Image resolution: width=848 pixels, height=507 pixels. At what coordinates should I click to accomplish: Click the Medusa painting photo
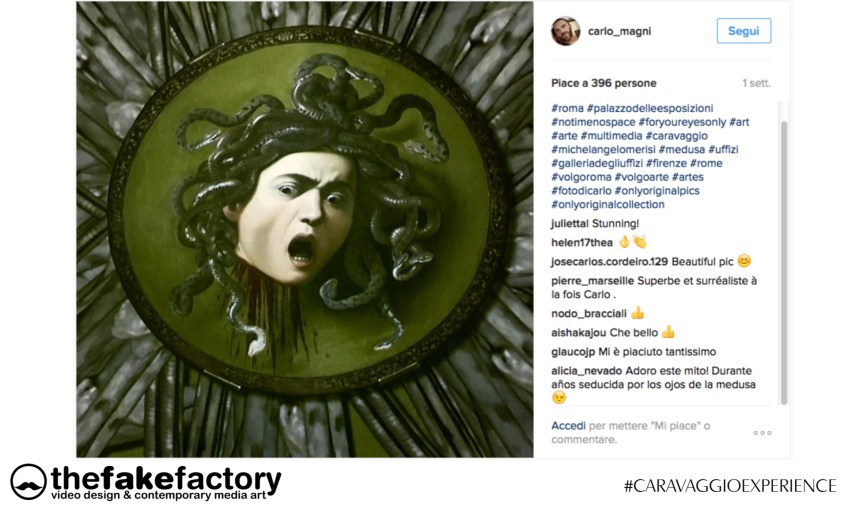tap(304, 229)
